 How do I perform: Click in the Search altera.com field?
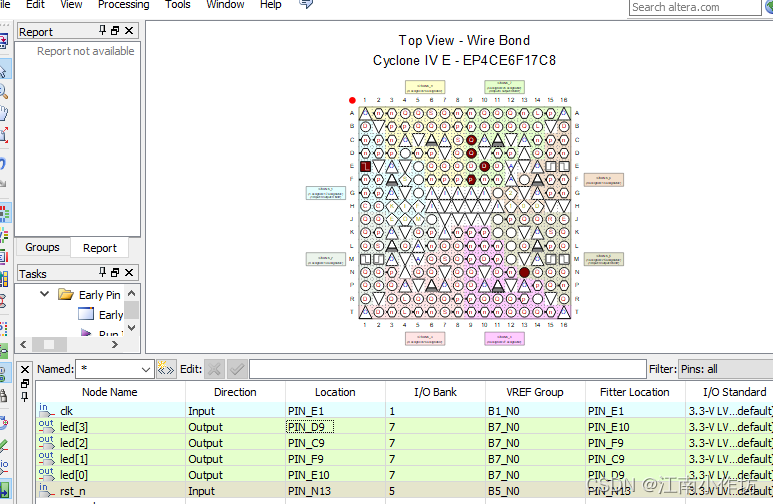click(695, 7)
